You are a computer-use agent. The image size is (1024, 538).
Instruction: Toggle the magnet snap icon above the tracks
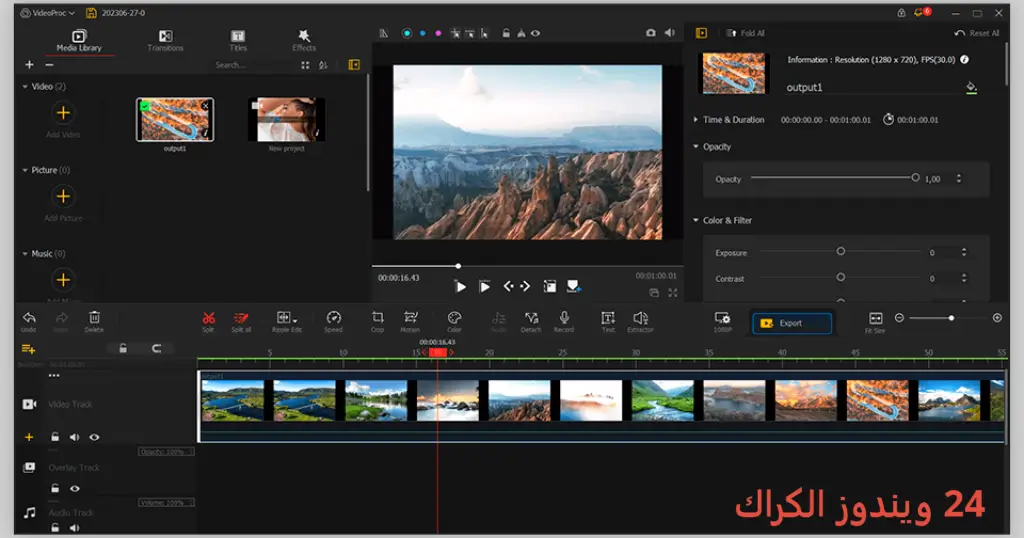tap(157, 349)
